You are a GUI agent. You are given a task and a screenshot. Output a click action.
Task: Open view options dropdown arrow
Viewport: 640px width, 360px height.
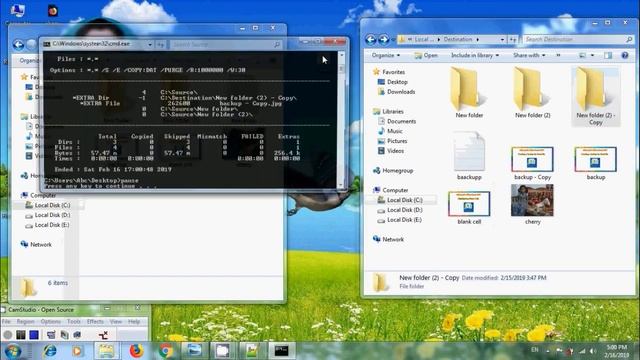[x=592, y=55]
